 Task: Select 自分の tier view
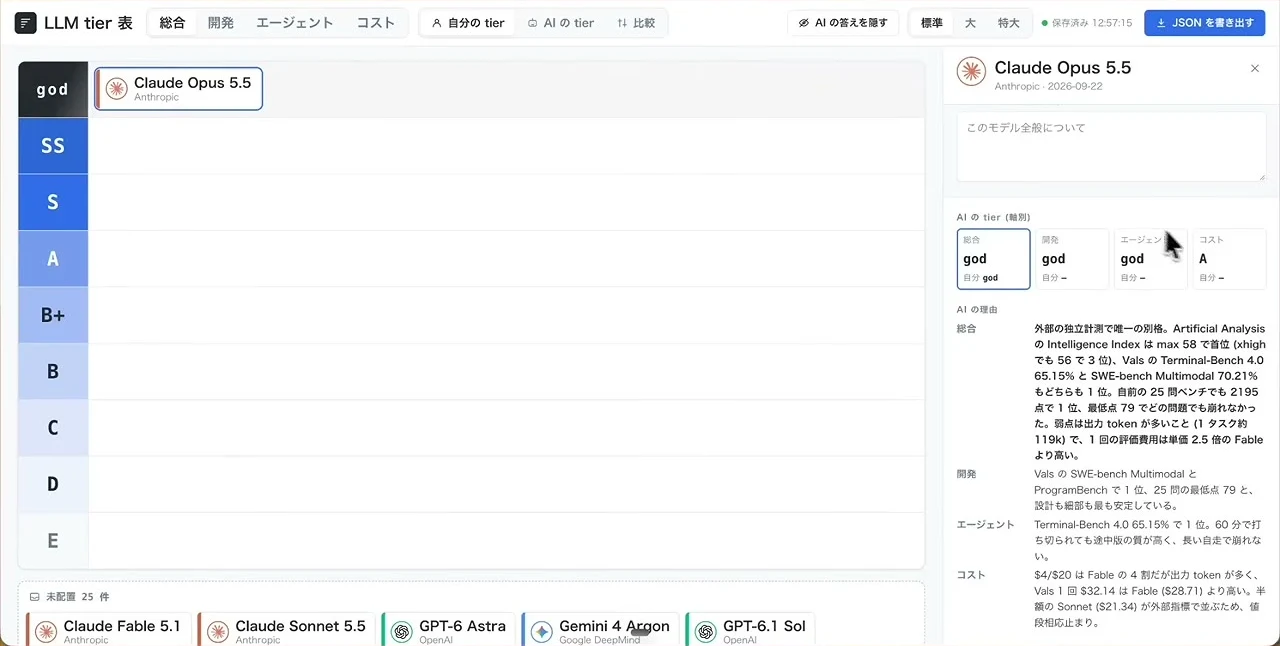click(468, 23)
